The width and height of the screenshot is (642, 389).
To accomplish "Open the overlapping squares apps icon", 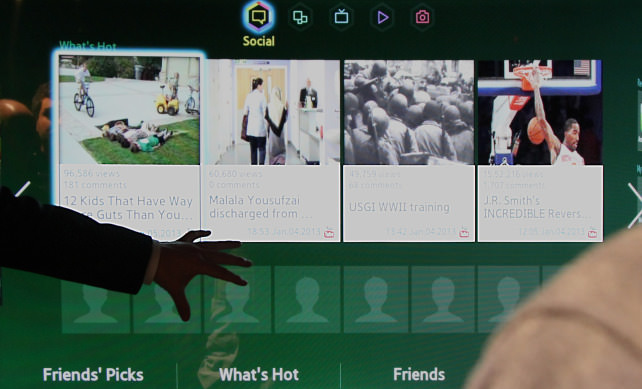I will tap(300, 17).
